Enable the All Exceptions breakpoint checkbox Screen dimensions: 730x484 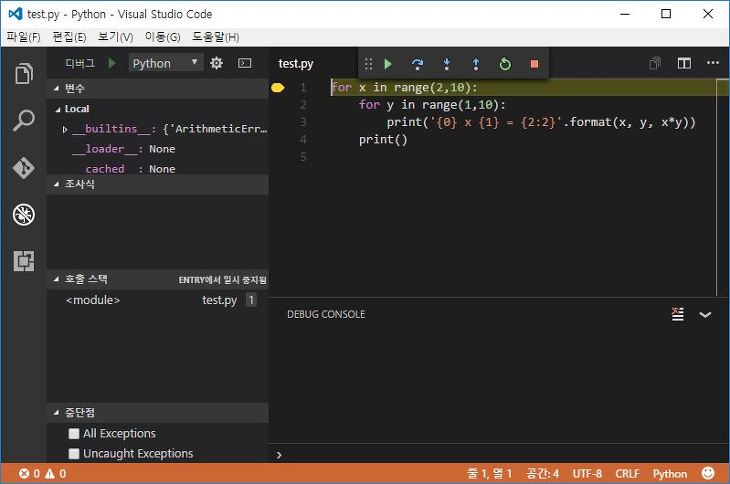(x=74, y=434)
